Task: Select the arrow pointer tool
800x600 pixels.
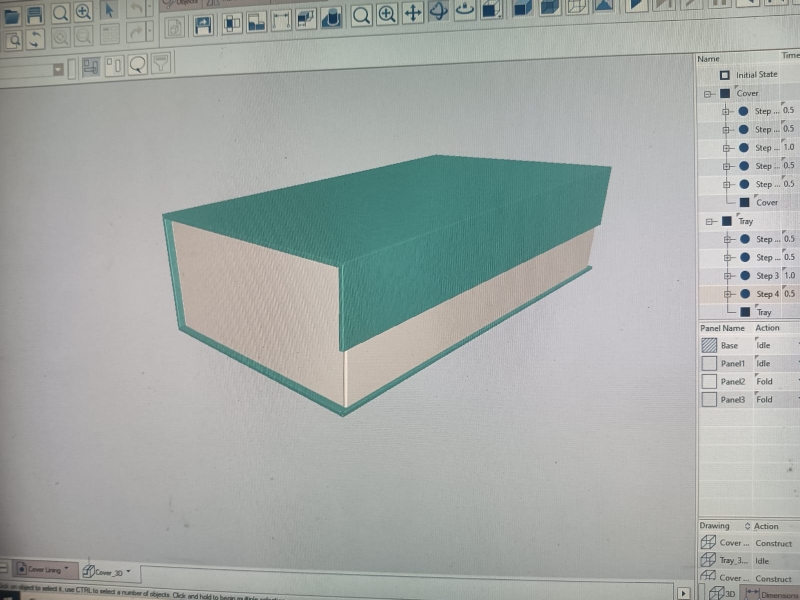Action: coord(110,12)
